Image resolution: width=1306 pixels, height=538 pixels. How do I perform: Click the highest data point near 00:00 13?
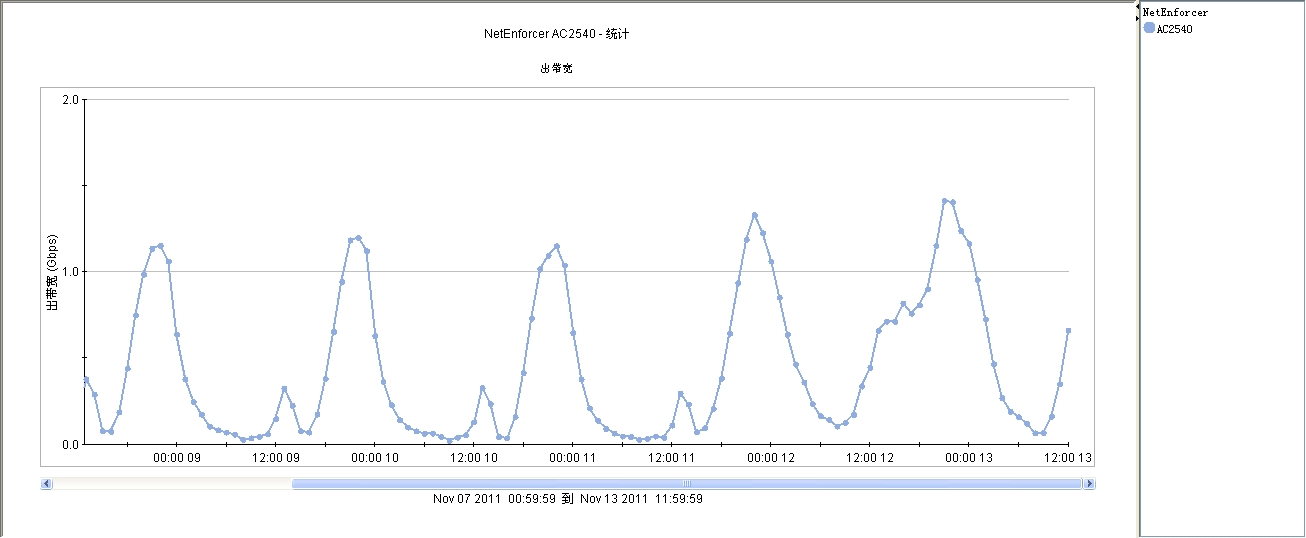coord(944,201)
